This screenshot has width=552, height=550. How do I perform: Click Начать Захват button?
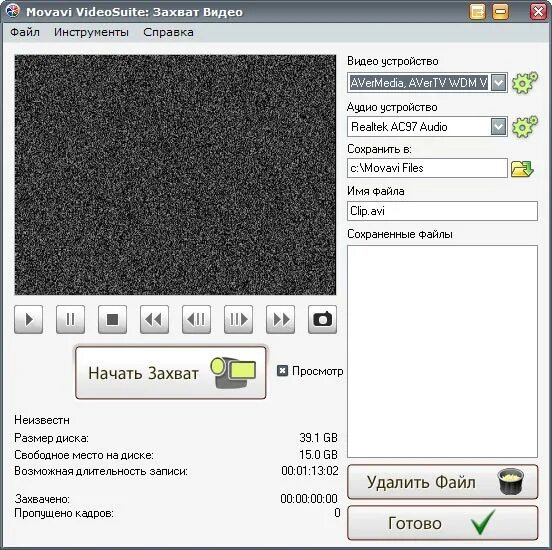(171, 373)
